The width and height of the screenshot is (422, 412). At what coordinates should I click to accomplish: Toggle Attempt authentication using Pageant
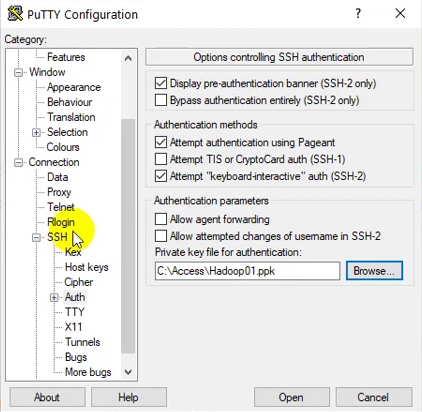pyautogui.click(x=161, y=142)
